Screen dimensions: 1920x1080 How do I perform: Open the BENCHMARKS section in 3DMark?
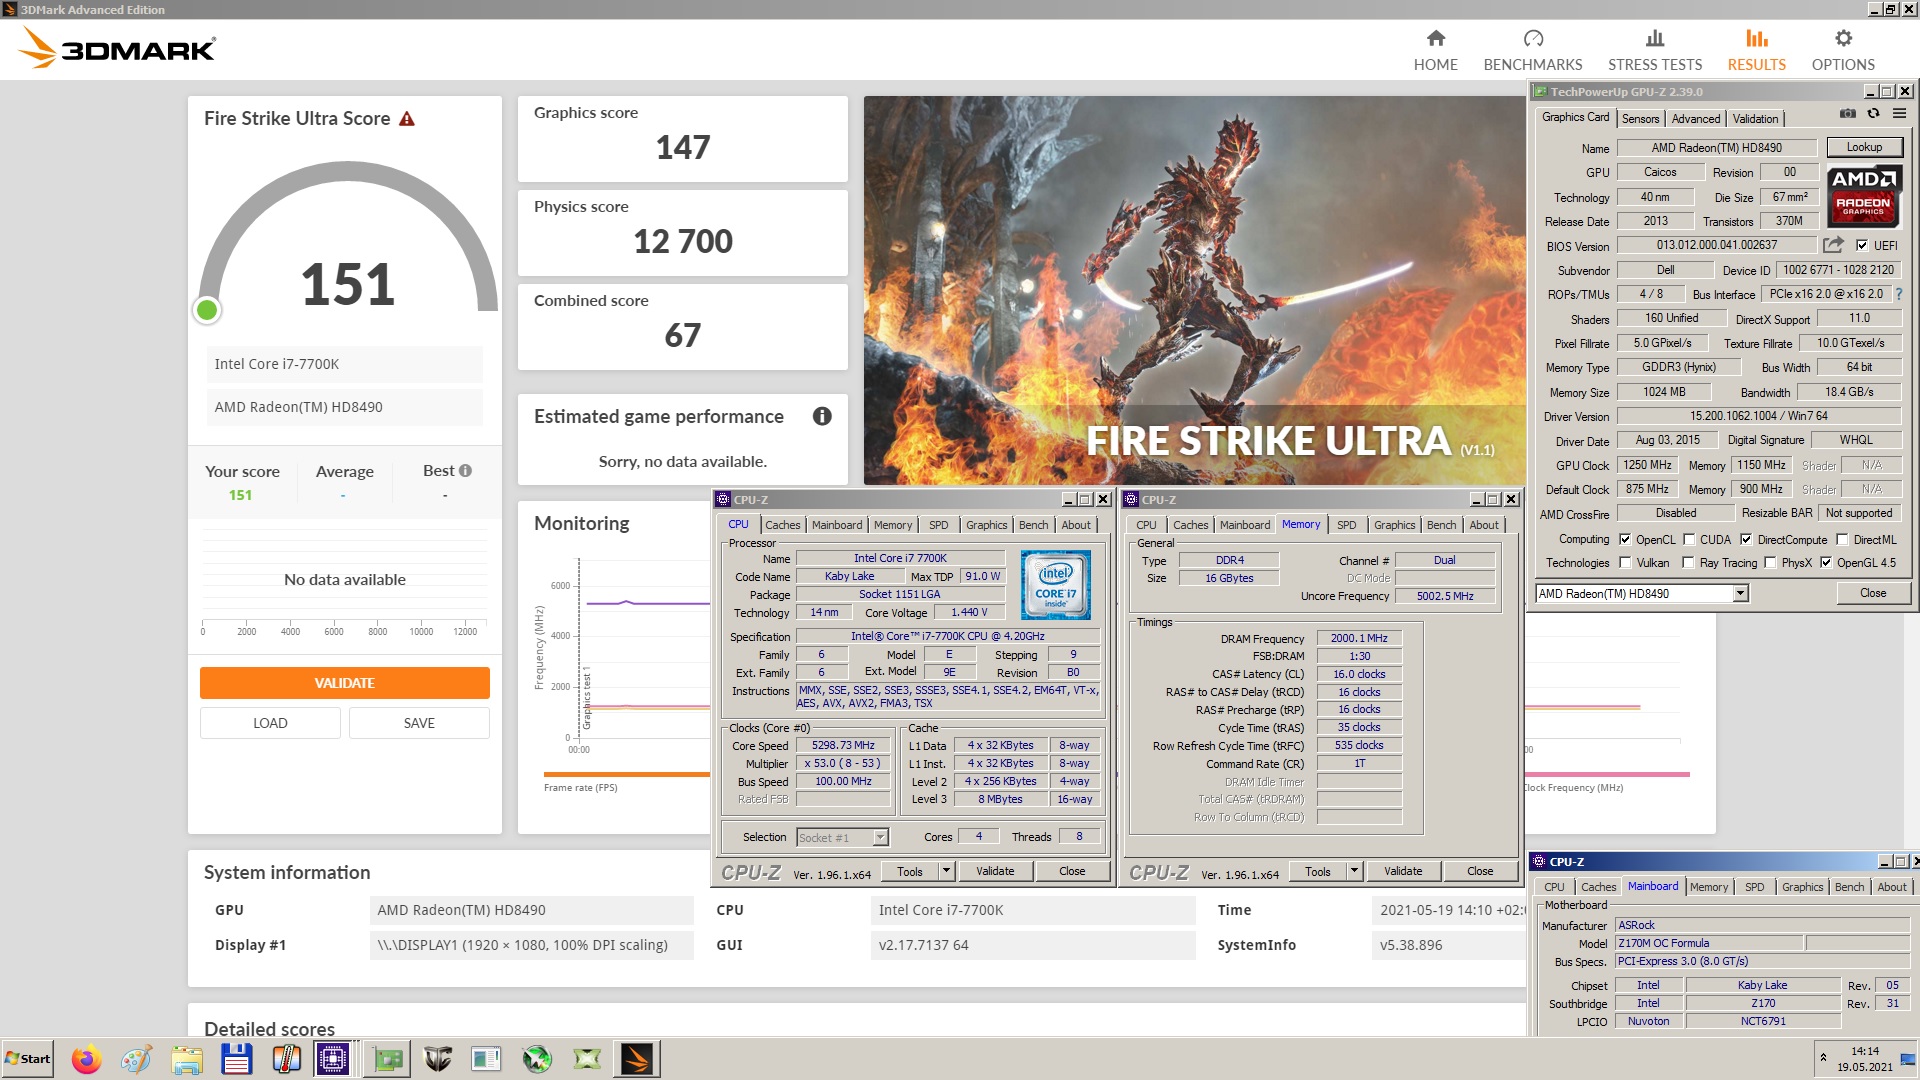[x=1532, y=50]
